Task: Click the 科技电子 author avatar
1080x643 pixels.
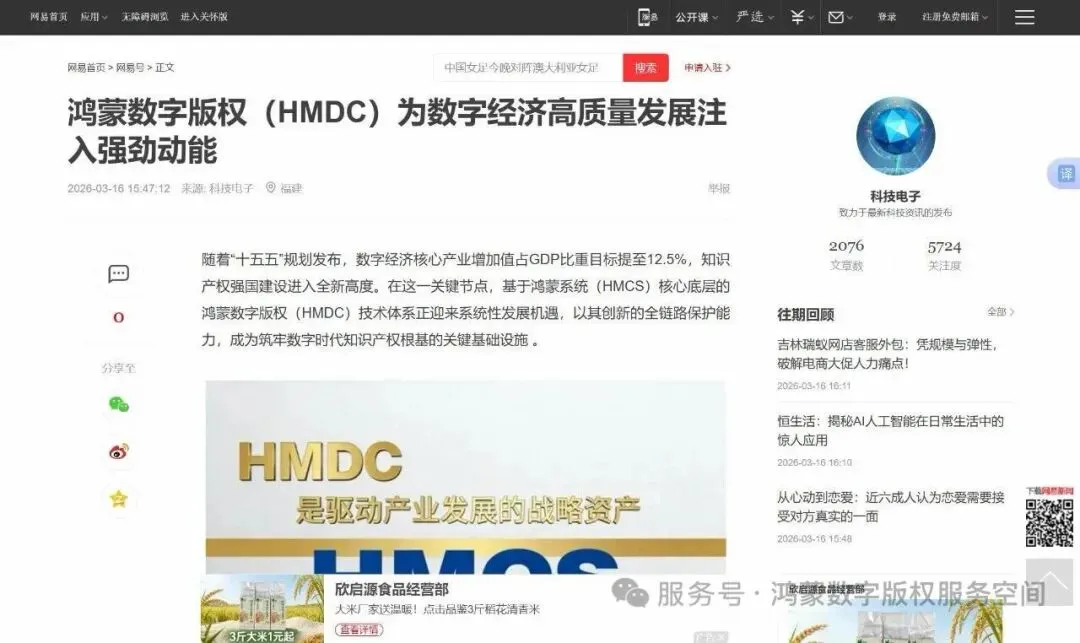Action: point(895,136)
